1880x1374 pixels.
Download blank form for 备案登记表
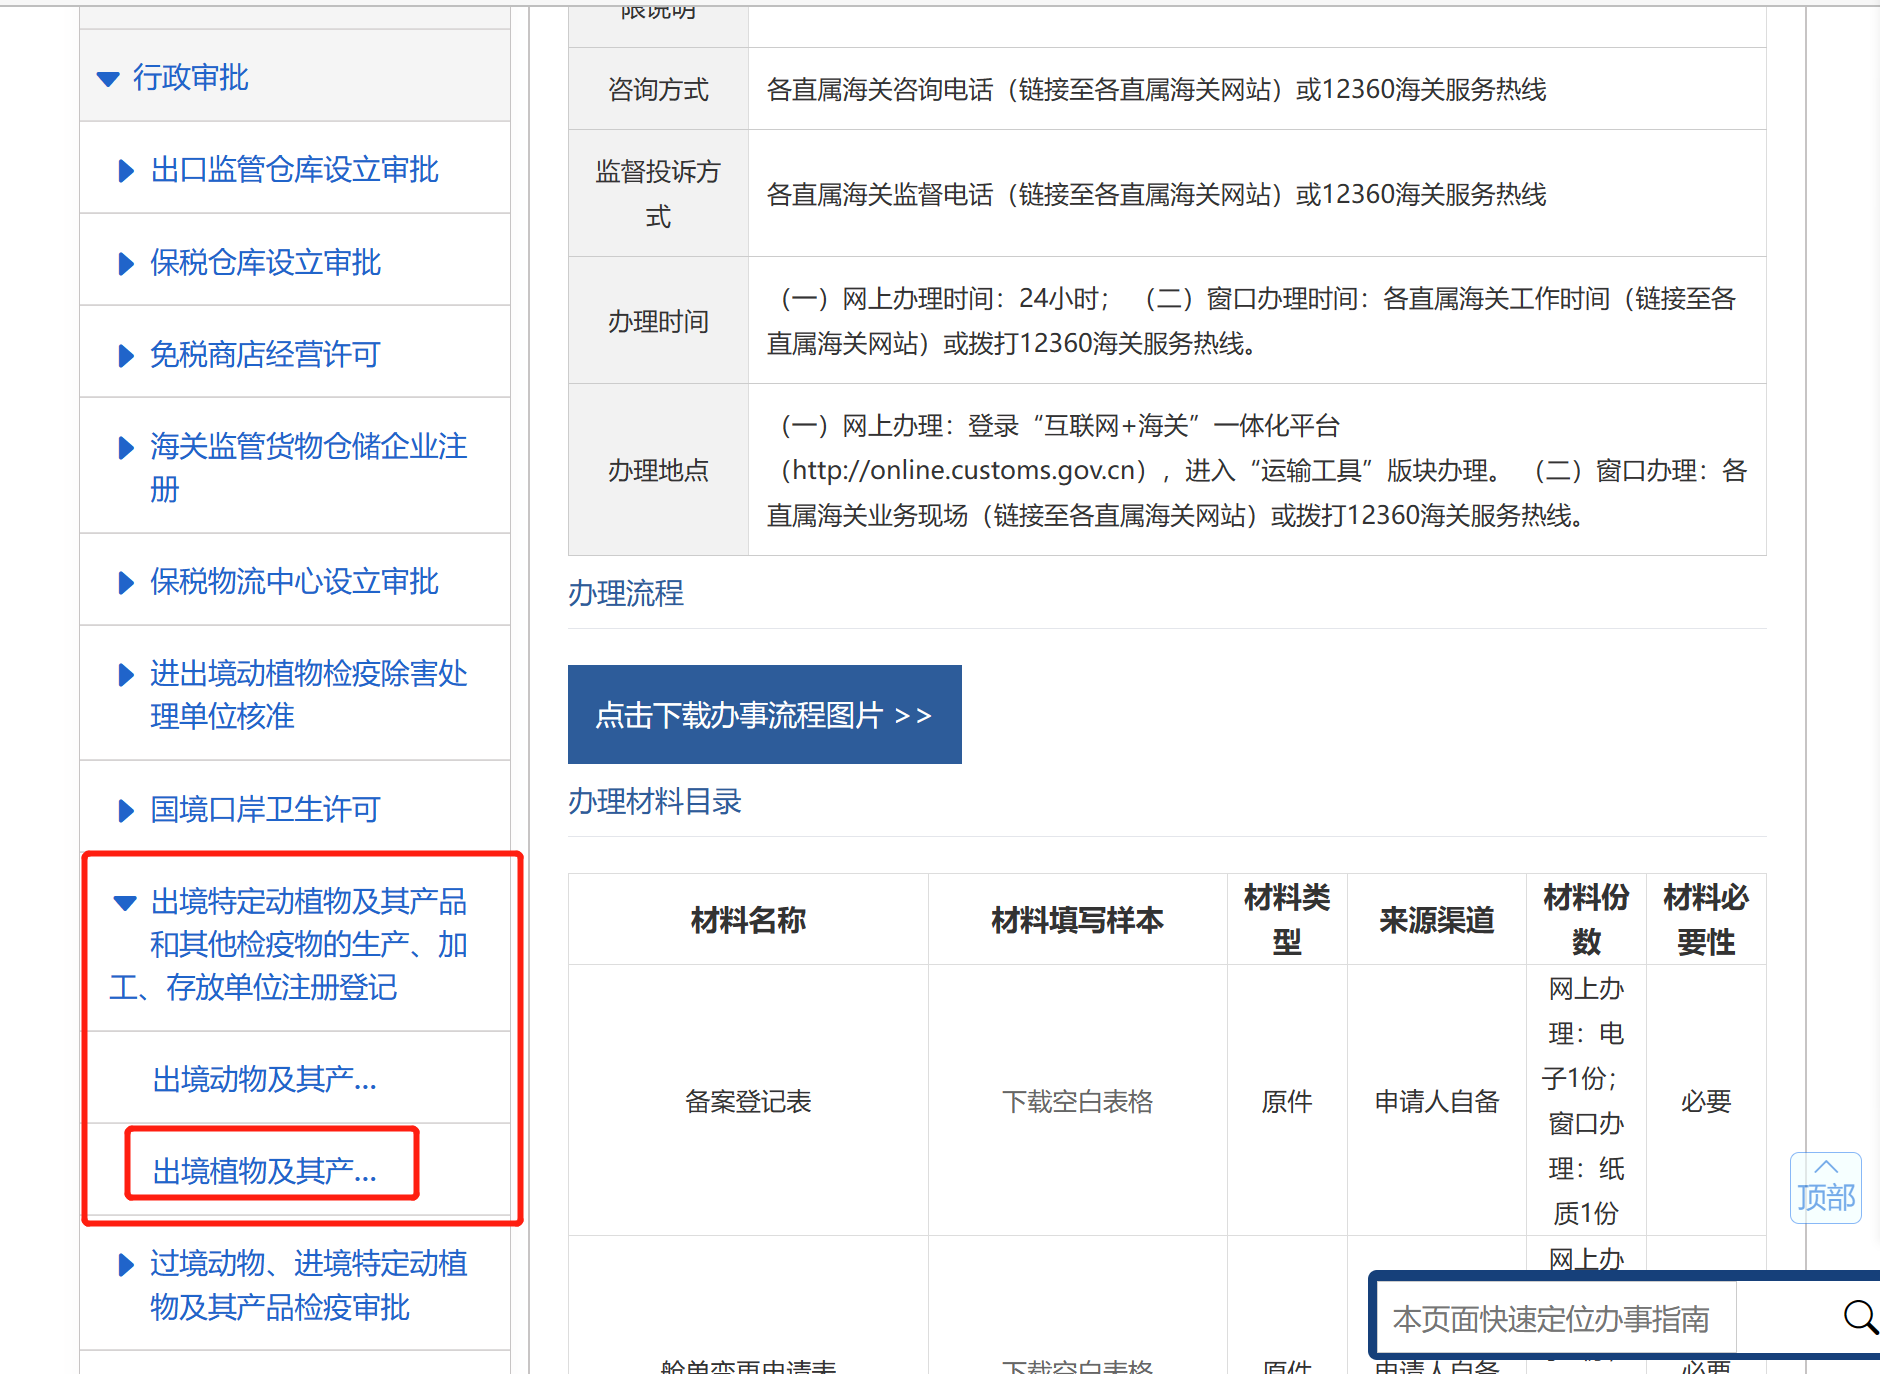click(x=1077, y=1101)
